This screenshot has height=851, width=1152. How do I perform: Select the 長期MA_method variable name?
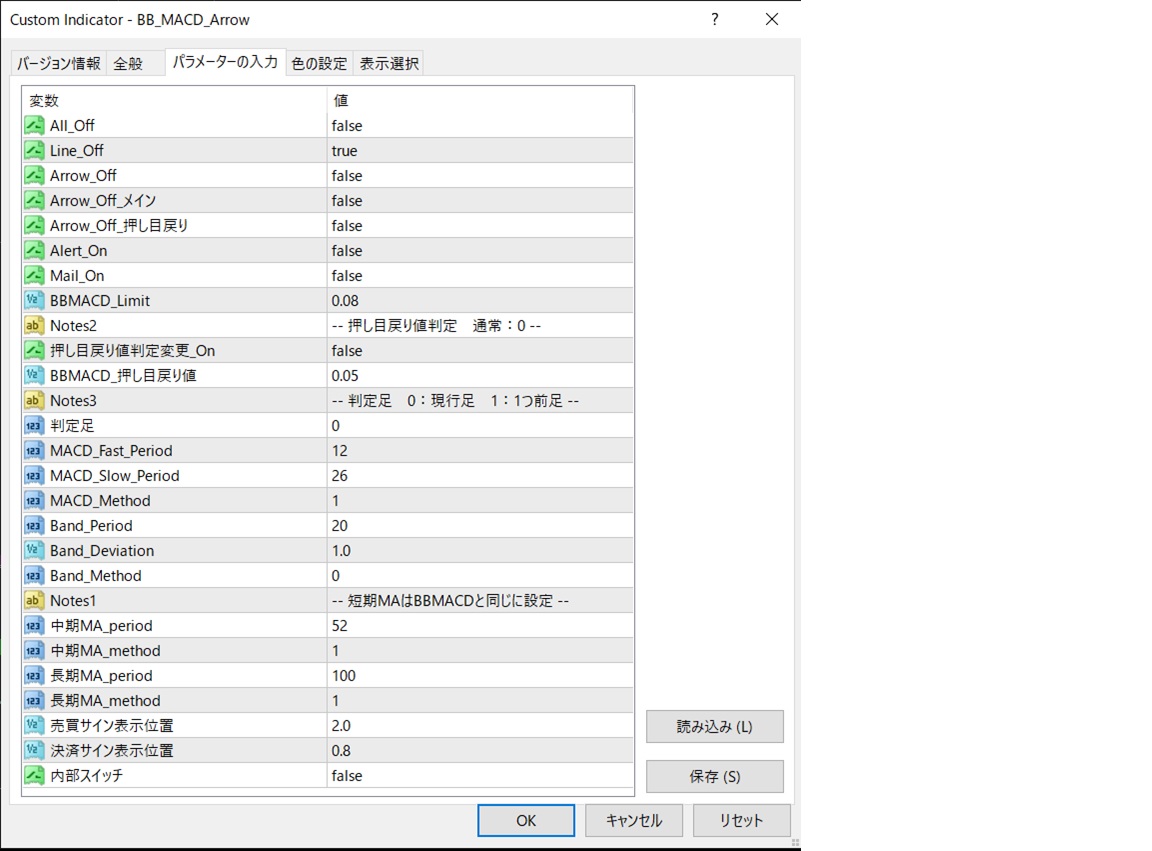(105, 700)
